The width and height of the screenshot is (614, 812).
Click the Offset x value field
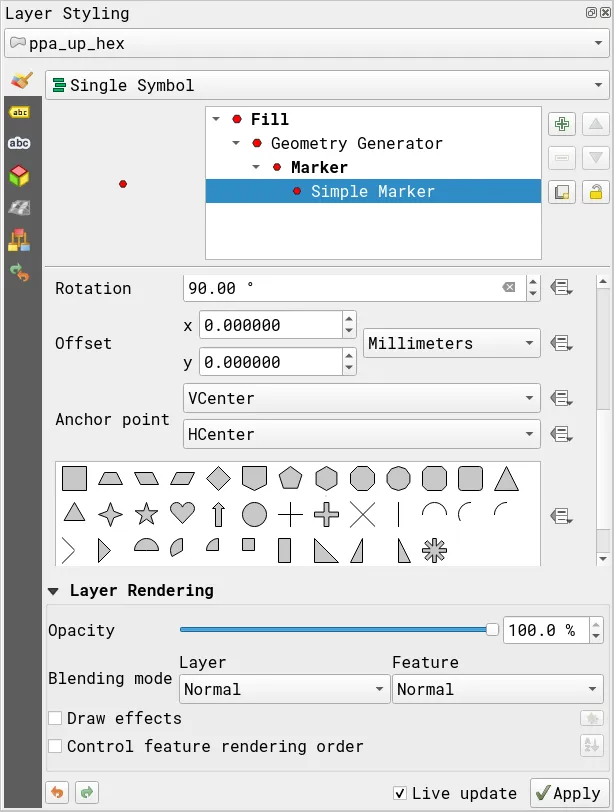tap(271, 325)
